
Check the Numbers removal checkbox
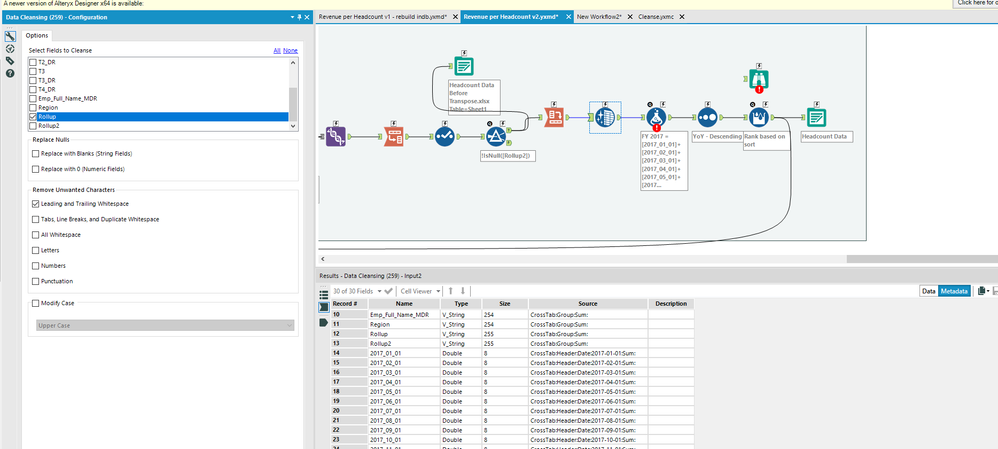pos(35,266)
